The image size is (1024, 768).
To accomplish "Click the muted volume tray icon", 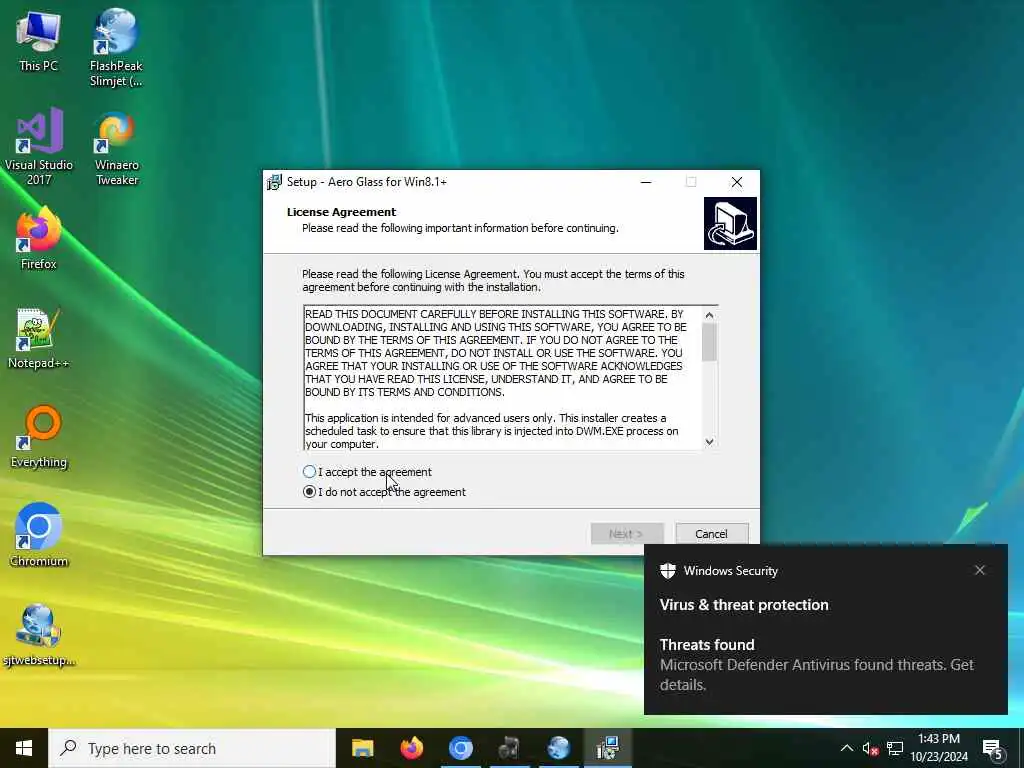I will pyautogui.click(x=870, y=748).
